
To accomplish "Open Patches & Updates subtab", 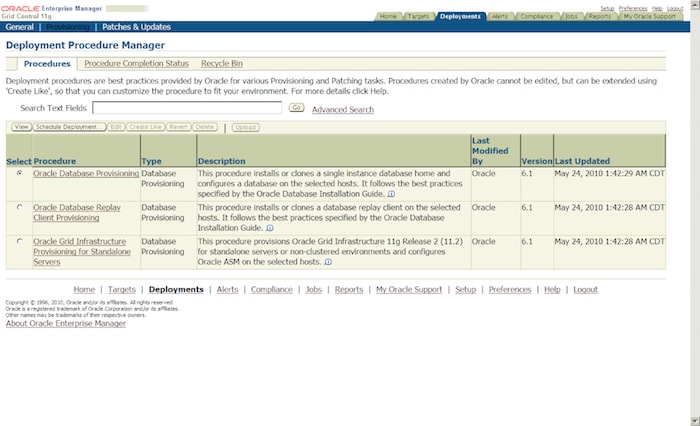I will (x=136, y=27).
